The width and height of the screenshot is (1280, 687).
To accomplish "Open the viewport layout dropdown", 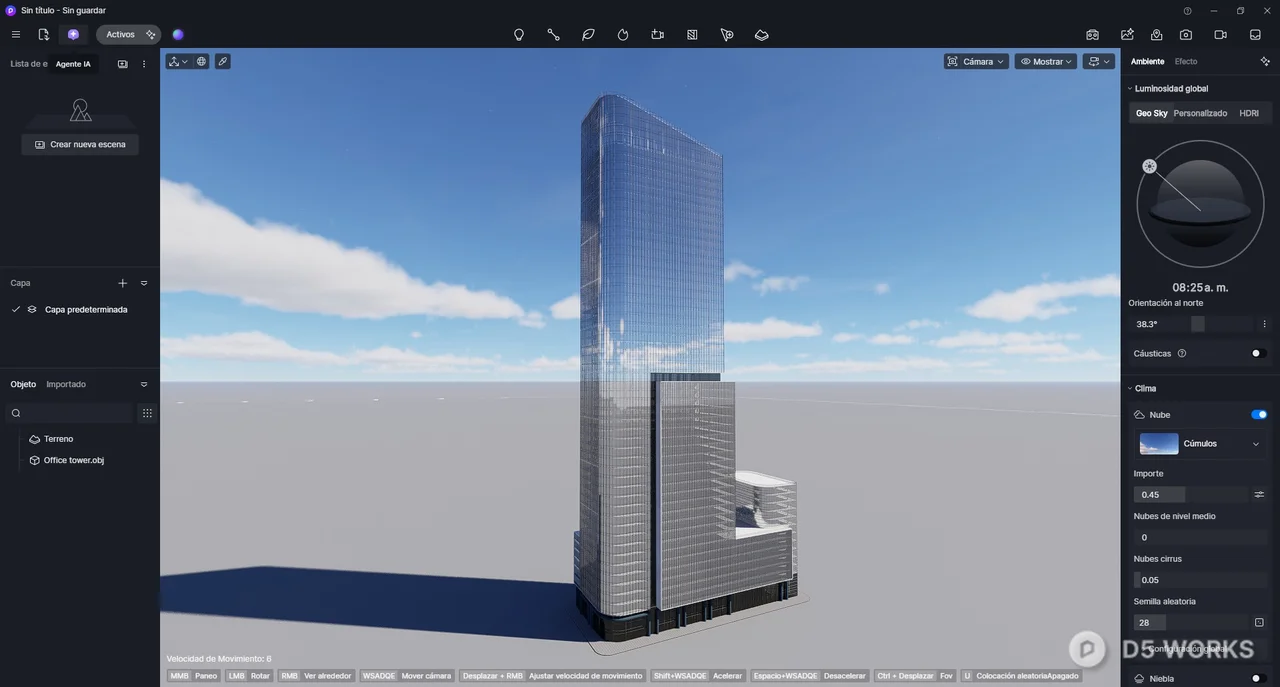I will [x=1099, y=61].
